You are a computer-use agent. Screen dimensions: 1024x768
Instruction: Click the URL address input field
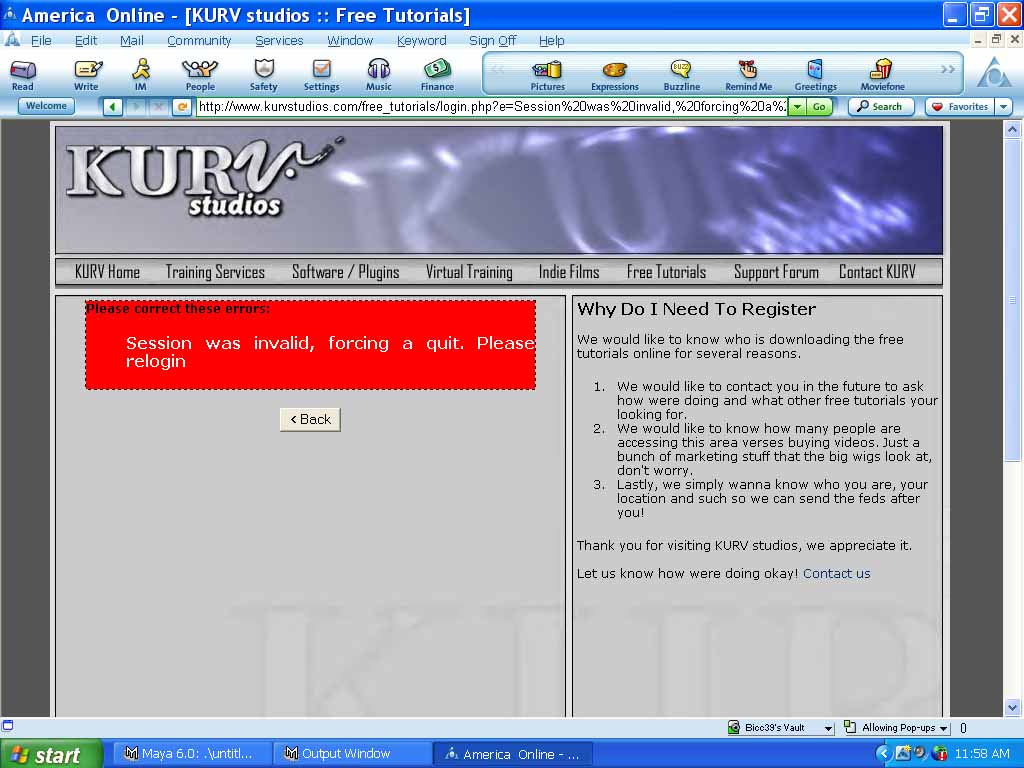[490, 107]
